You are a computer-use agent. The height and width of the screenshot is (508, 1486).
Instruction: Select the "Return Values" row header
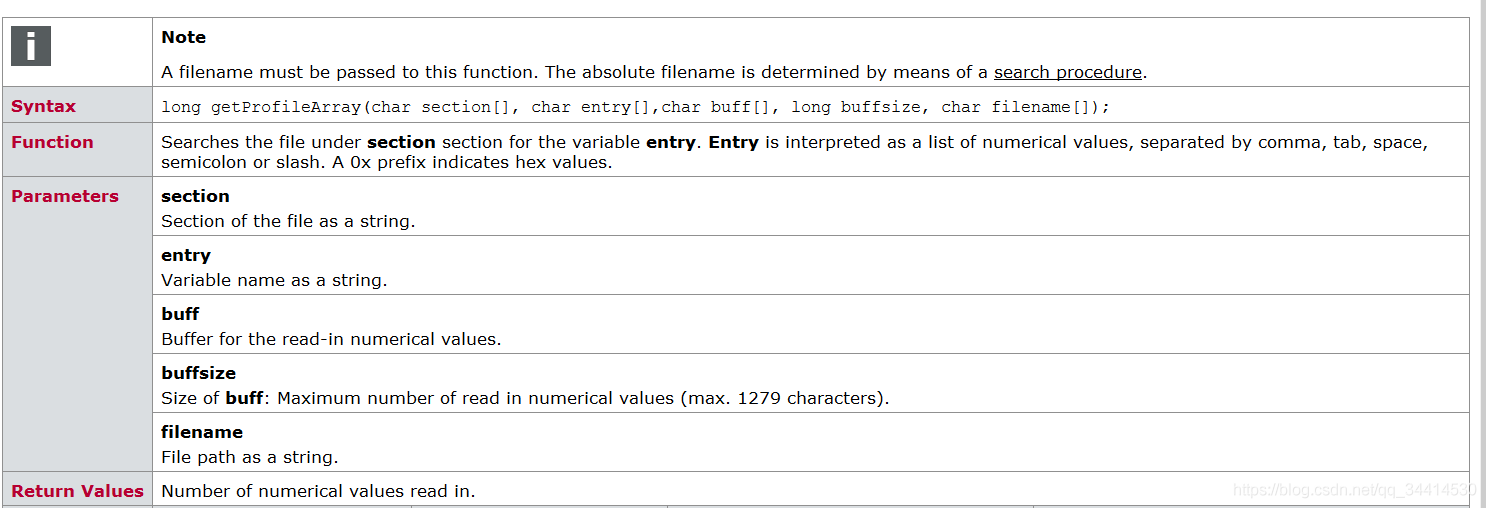(77, 491)
